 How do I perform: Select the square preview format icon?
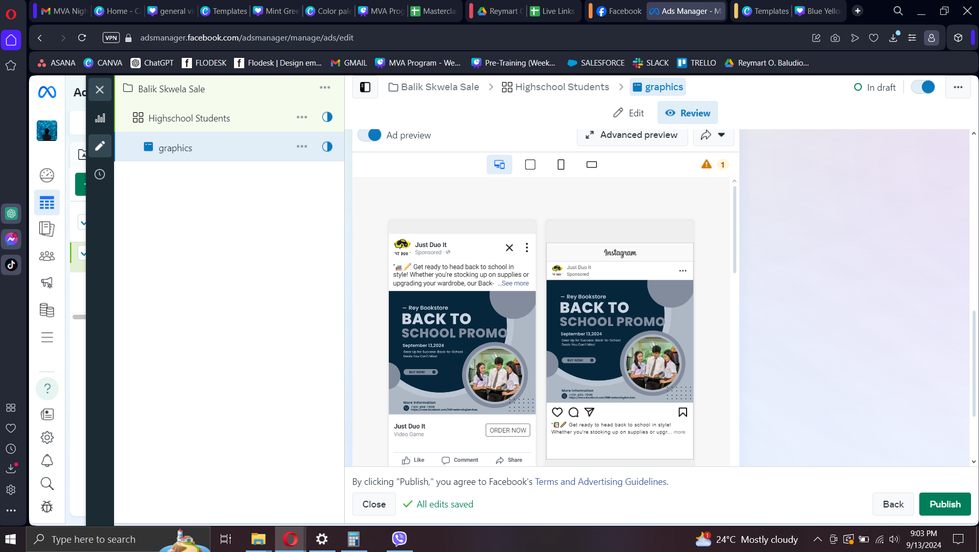(x=530, y=164)
